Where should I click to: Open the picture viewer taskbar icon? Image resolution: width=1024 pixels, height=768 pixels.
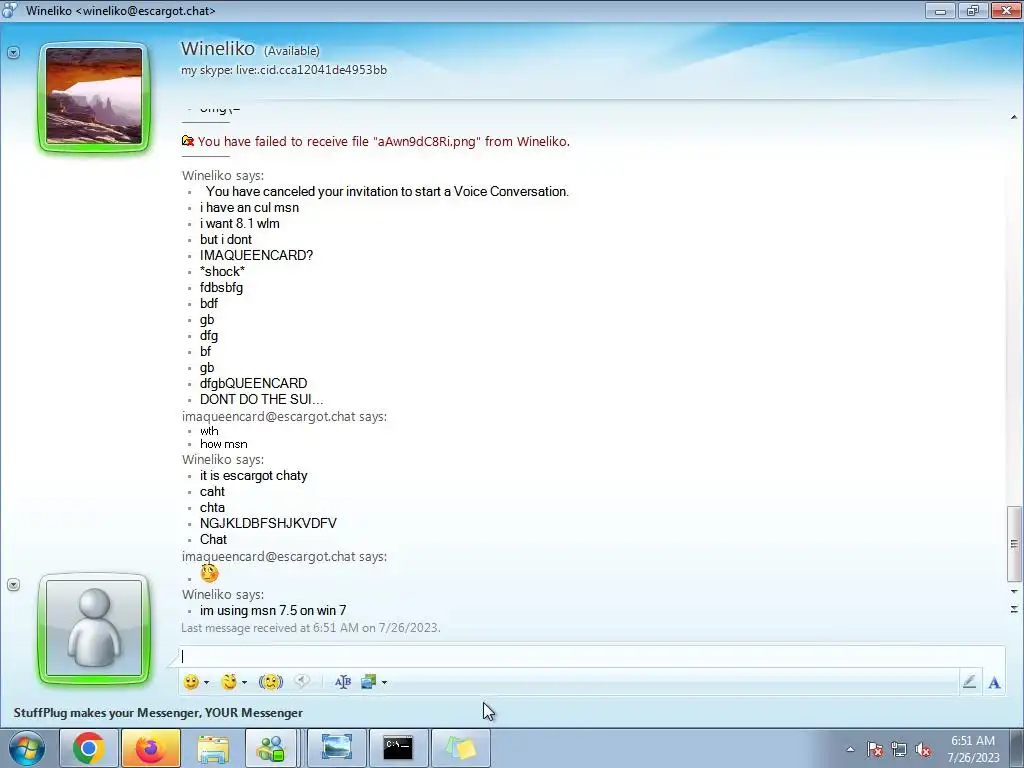pyautogui.click(x=336, y=748)
